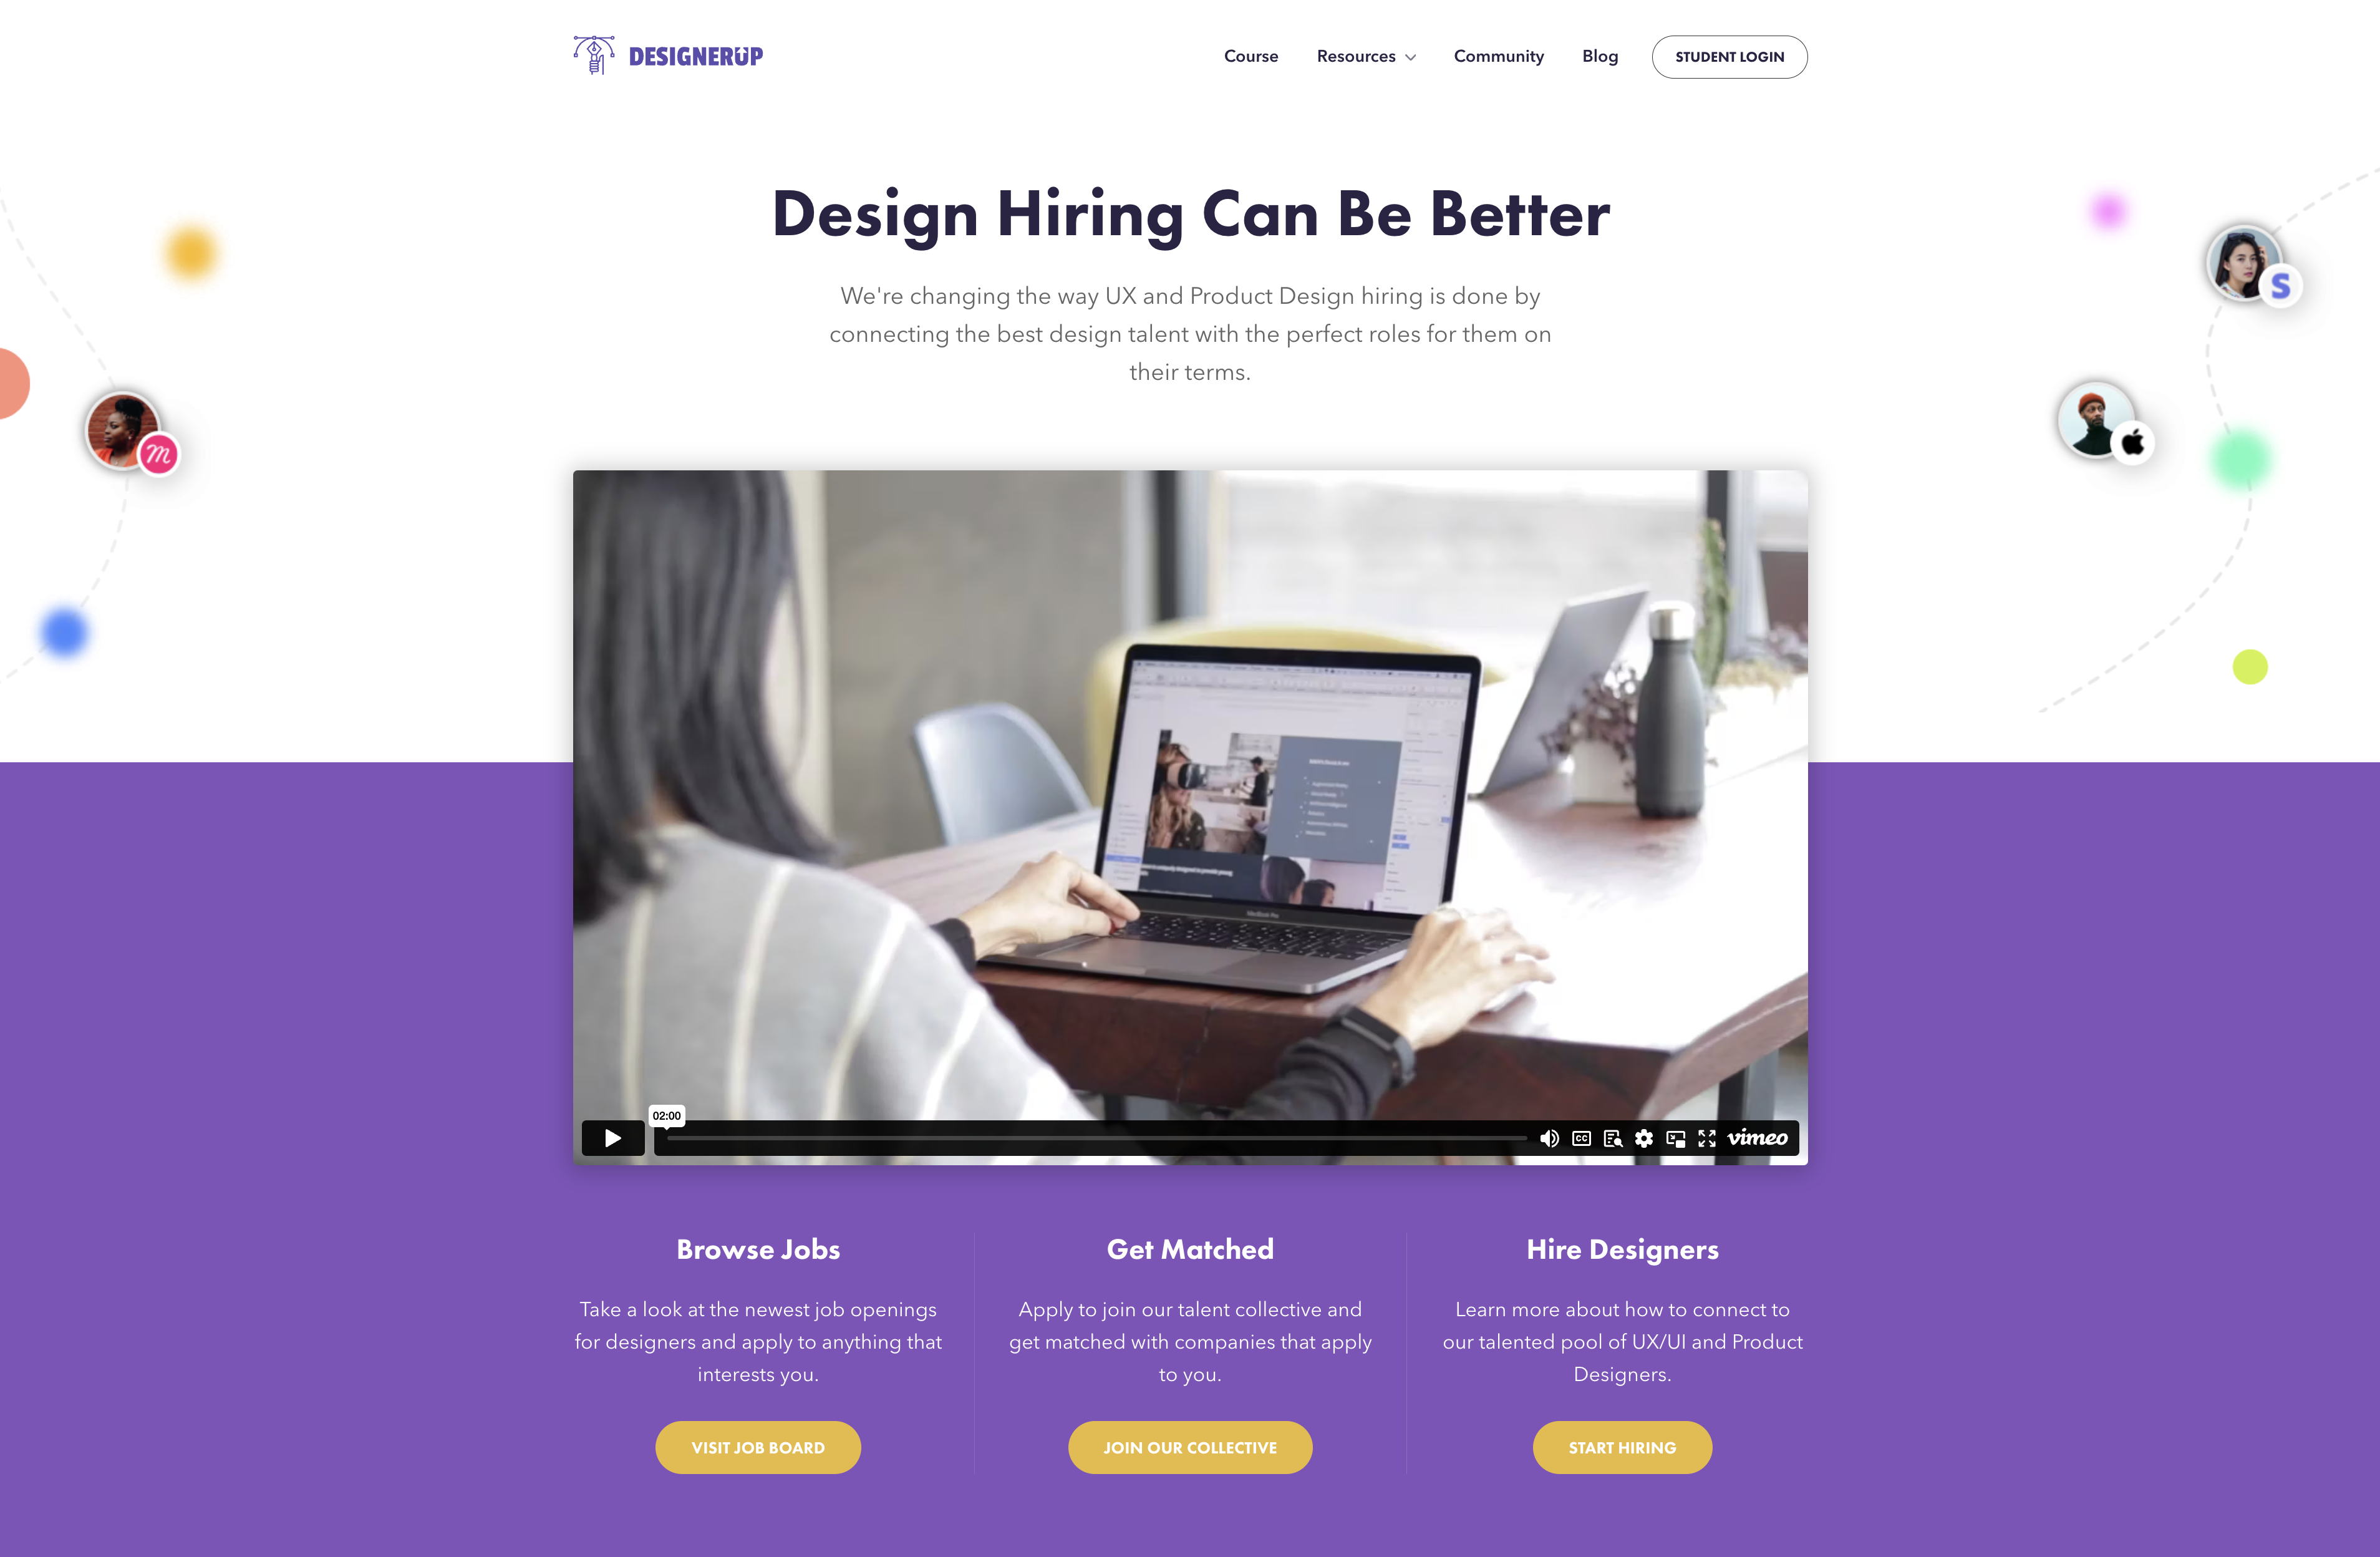Select the Course menu item
The width and height of the screenshot is (2380, 1557).
click(1250, 56)
